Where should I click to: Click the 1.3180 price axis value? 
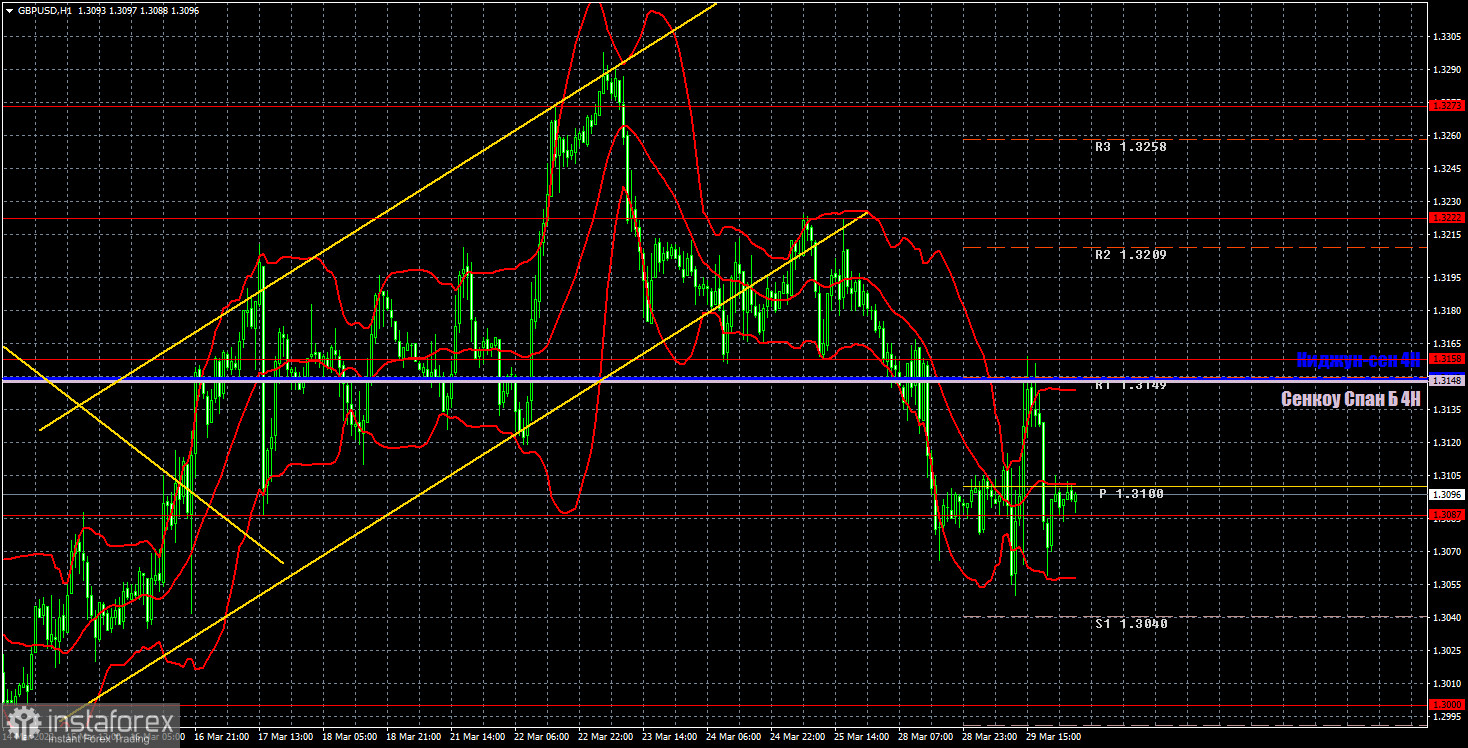click(x=1446, y=311)
